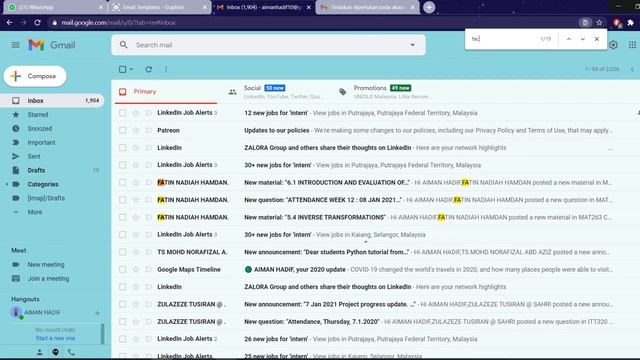Mark importance marker on Google Maps Timeline email
The width and height of the screenshot is (640, 360).
click(x=149, y=269)
